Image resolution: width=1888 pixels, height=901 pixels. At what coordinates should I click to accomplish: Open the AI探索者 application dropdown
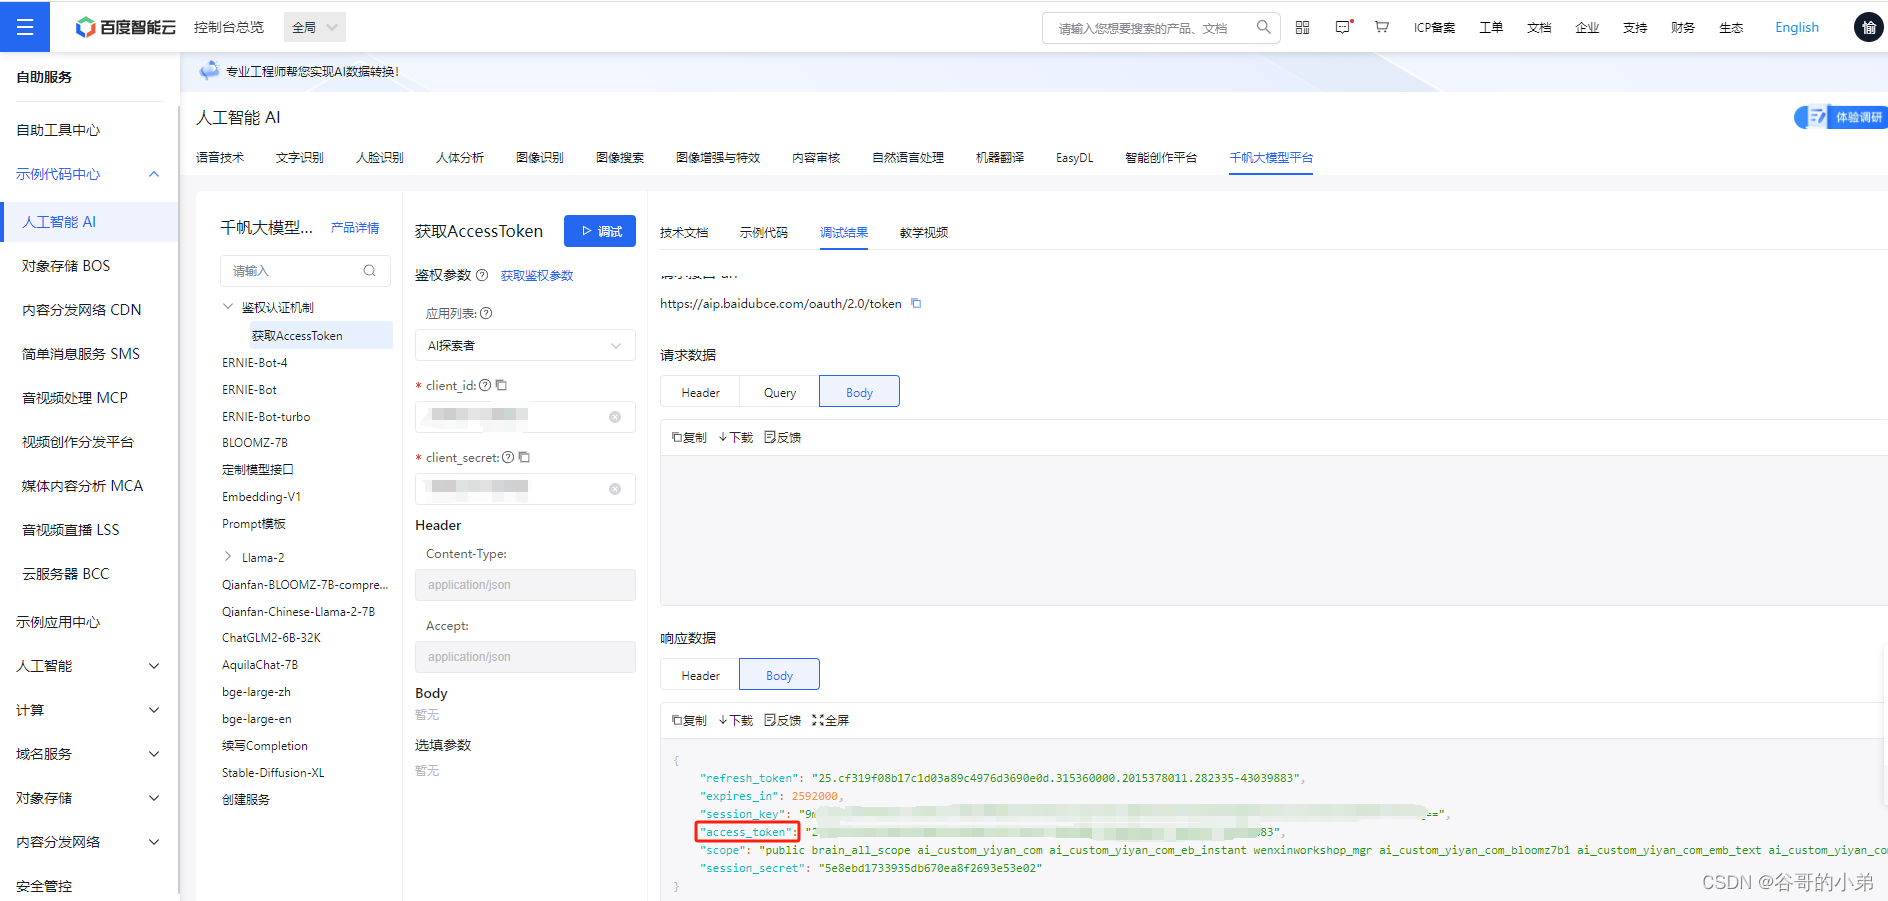pyautogui.click(x=525, y=345)
